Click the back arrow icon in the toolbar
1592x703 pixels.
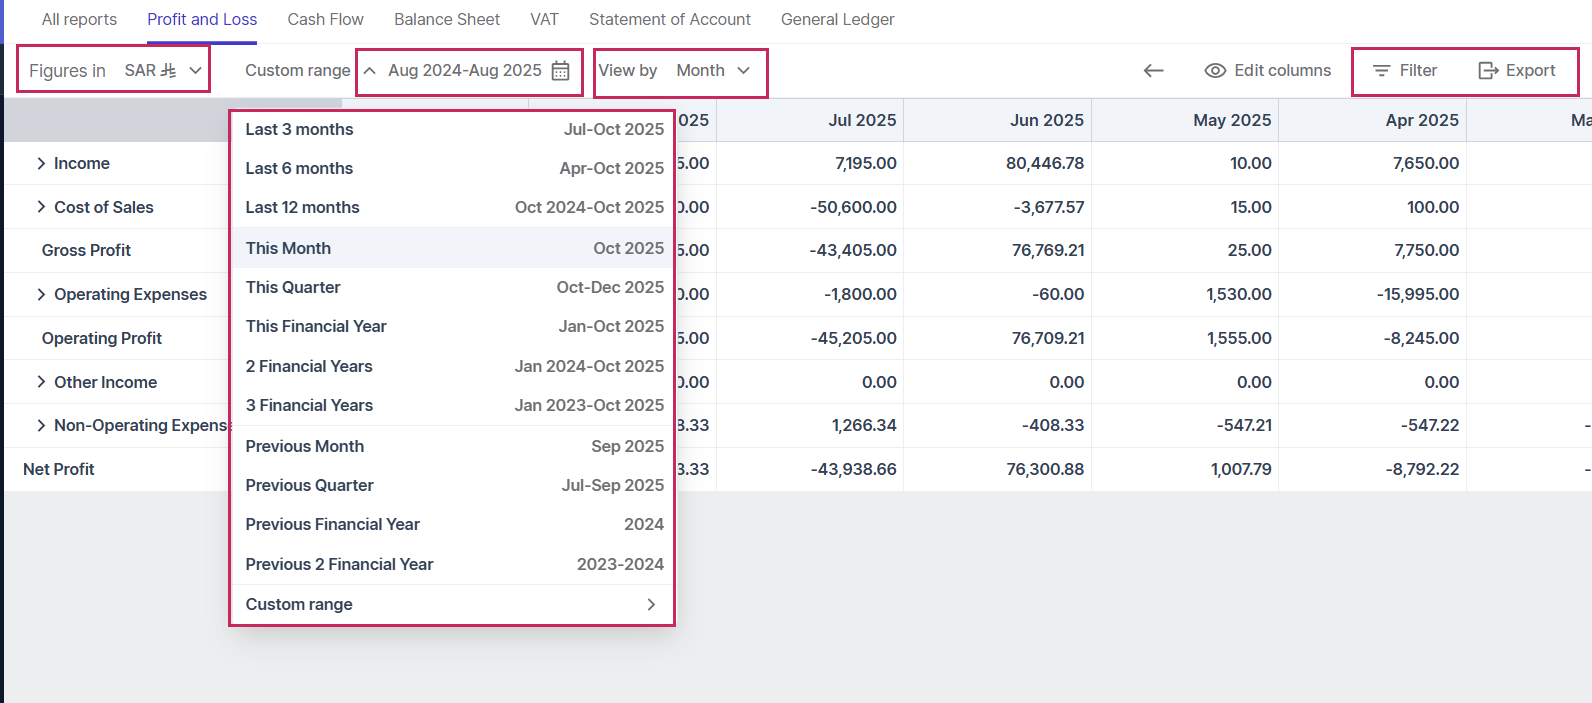click(x=1154, y=71)
